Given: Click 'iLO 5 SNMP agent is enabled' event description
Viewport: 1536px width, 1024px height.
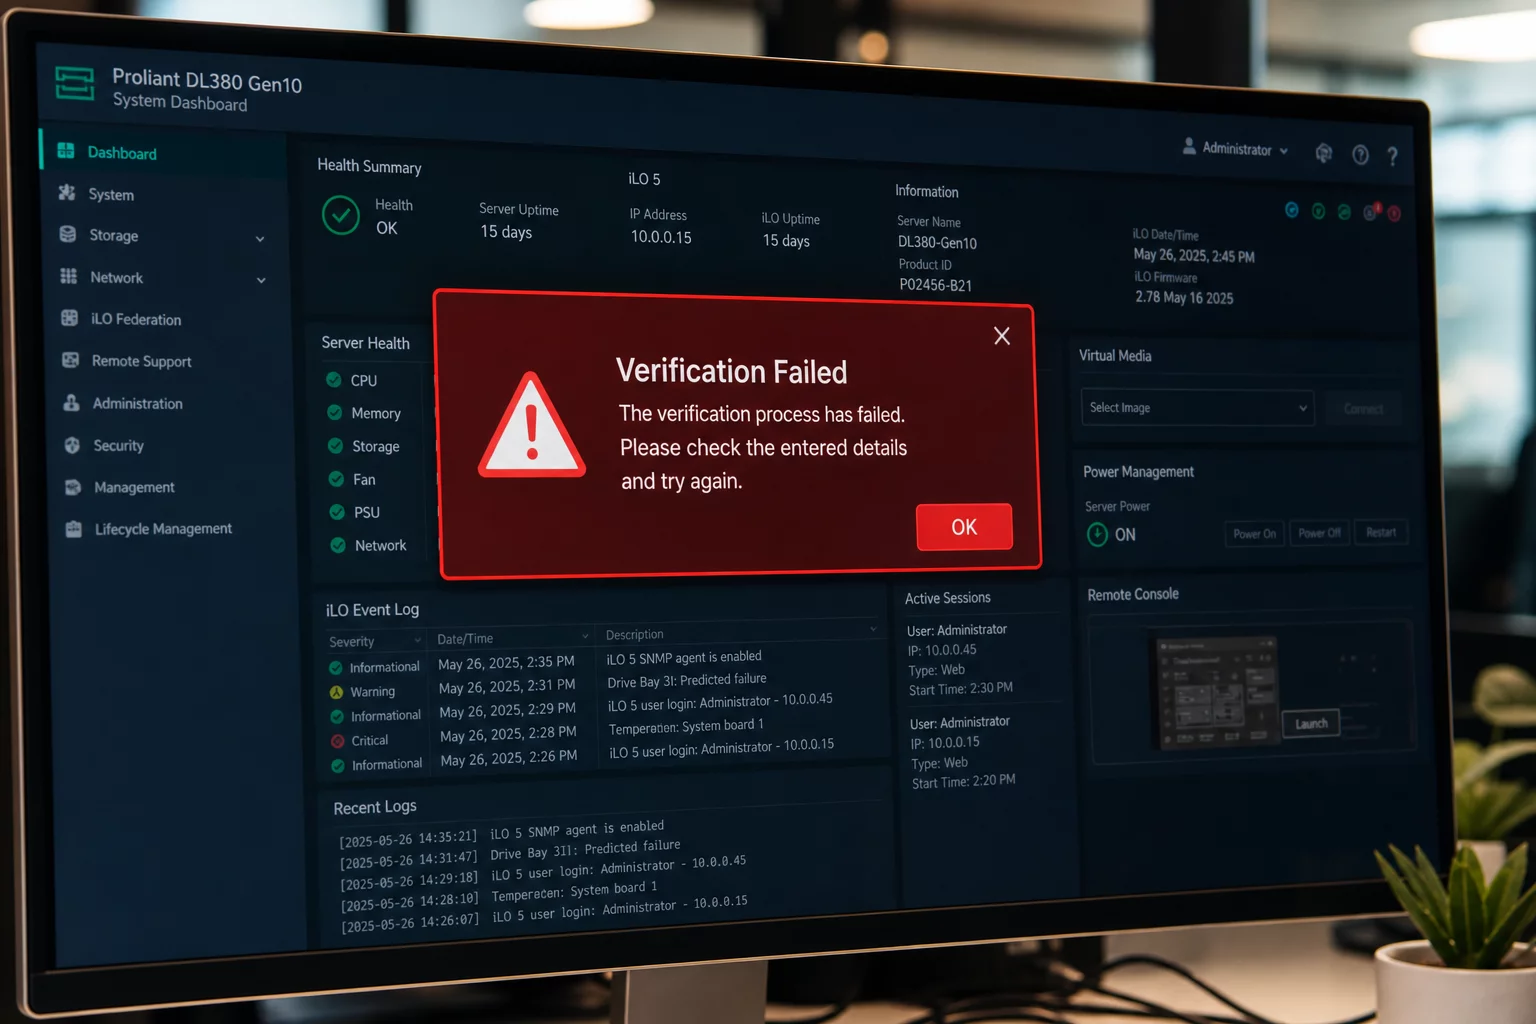Looking at the screenshot, I should click(684, 657).
